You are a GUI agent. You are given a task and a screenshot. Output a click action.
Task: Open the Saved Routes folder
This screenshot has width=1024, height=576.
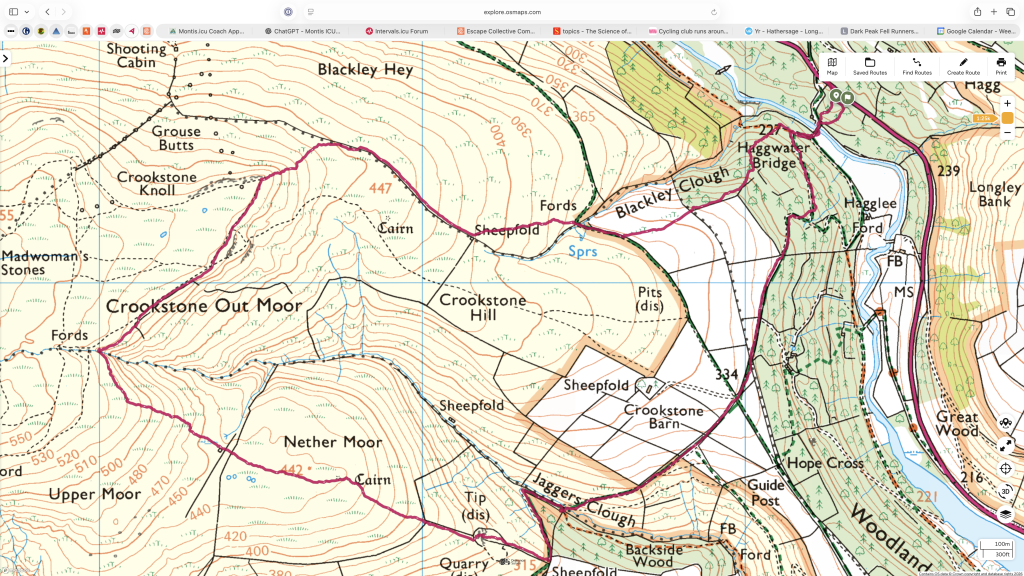[x=869, y=66]
